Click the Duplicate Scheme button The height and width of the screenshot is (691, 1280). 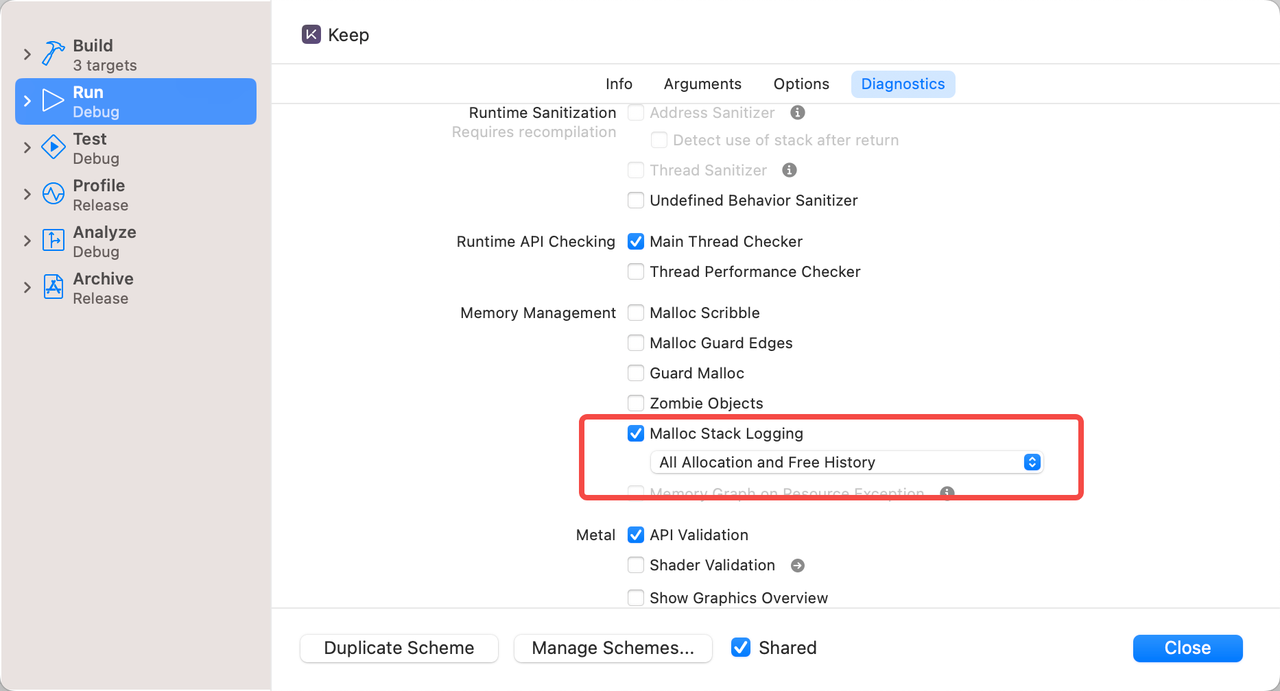click(x=399, y=648)
